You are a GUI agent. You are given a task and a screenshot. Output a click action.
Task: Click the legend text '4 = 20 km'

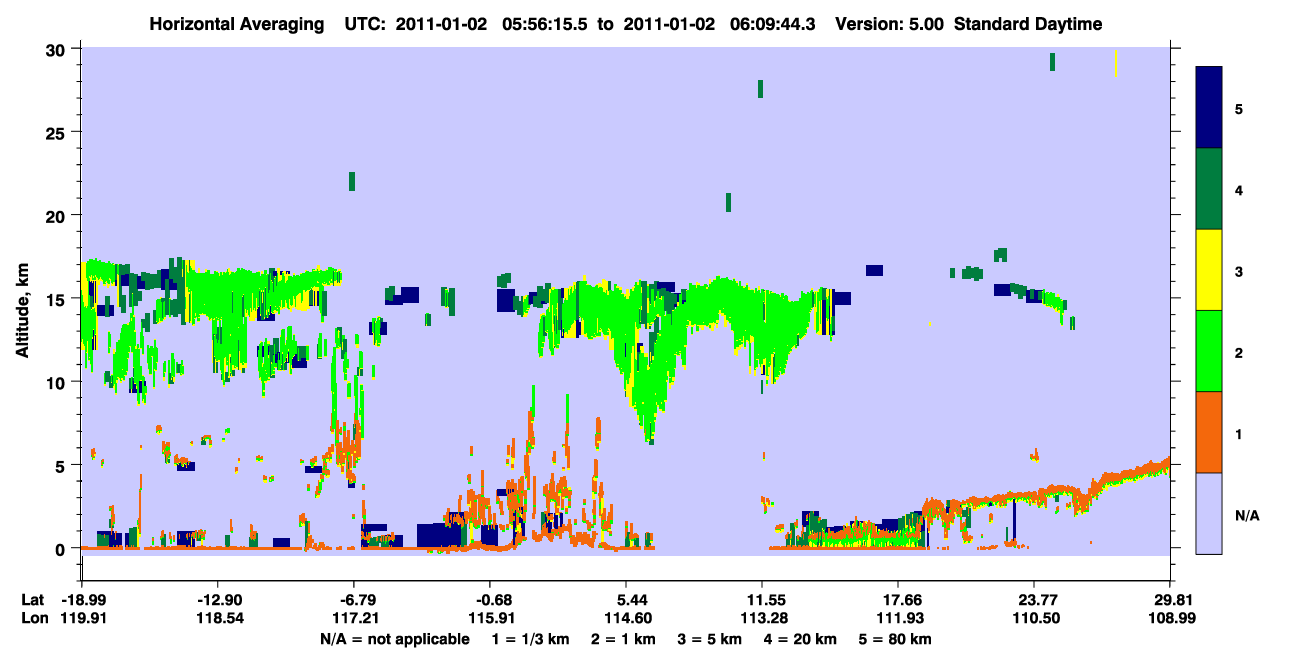(802, 638)
